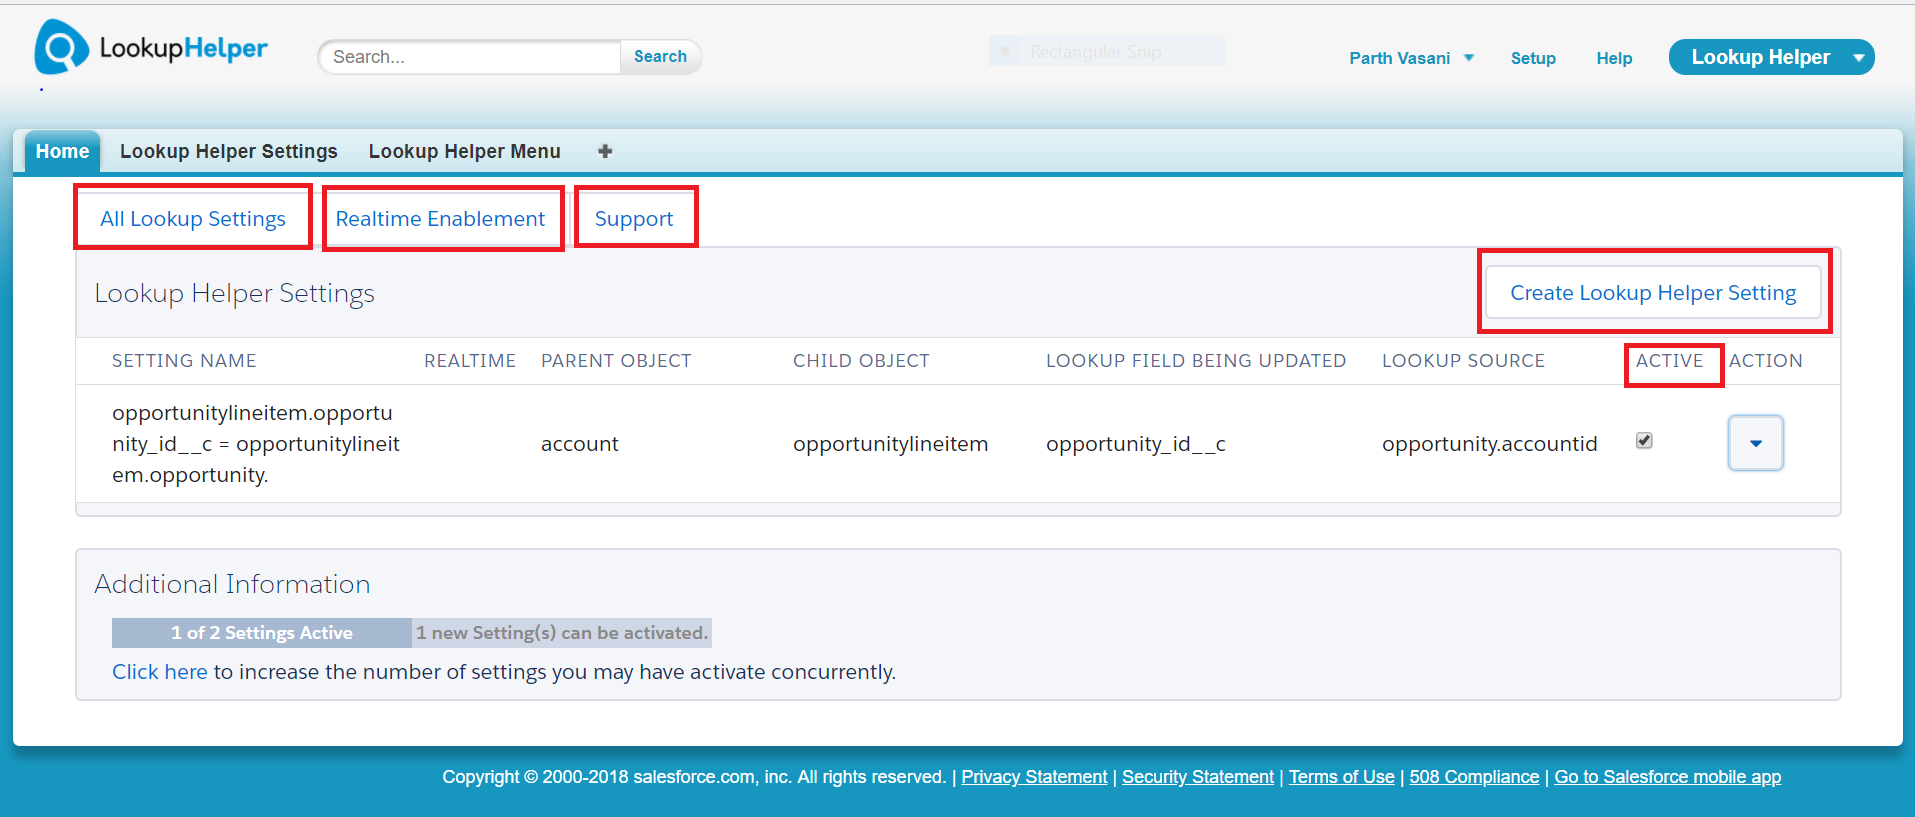Viewport: 1915px width, 817px height.
Task: Open the Security Statement link
Action: point(1198,777)
